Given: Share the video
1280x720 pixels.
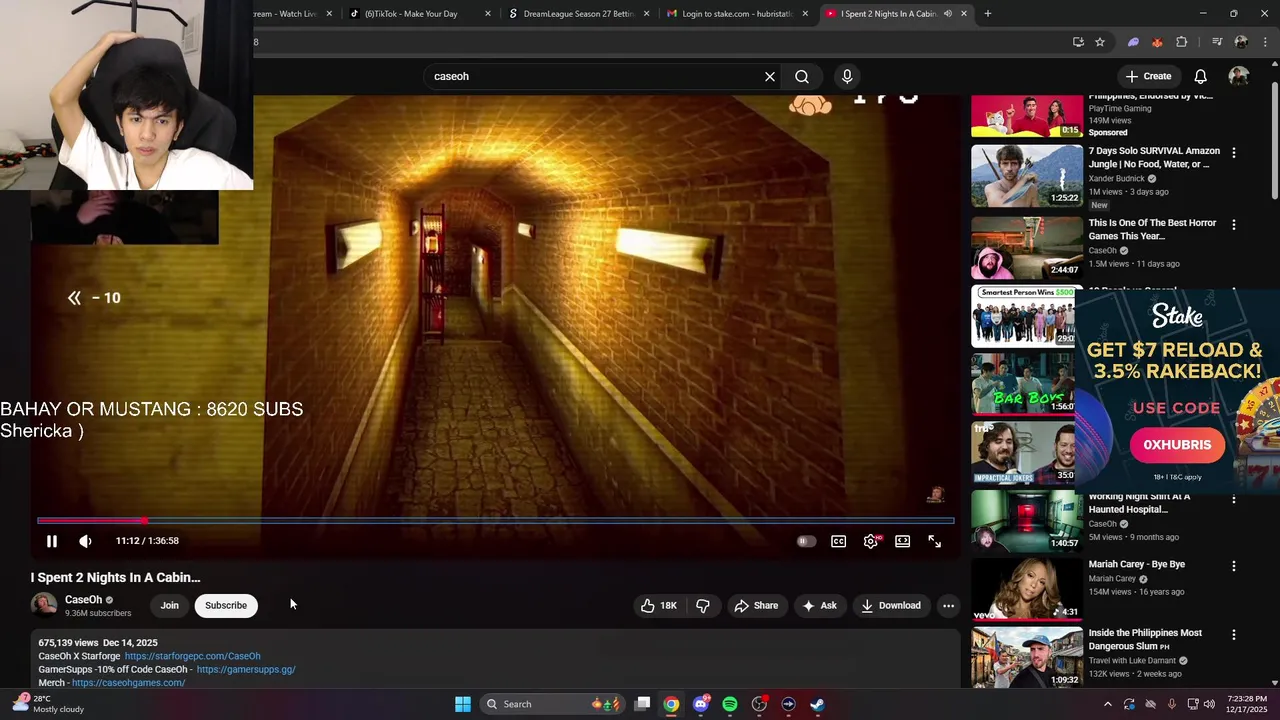Looking at the screenshot, I should point(756,605).
